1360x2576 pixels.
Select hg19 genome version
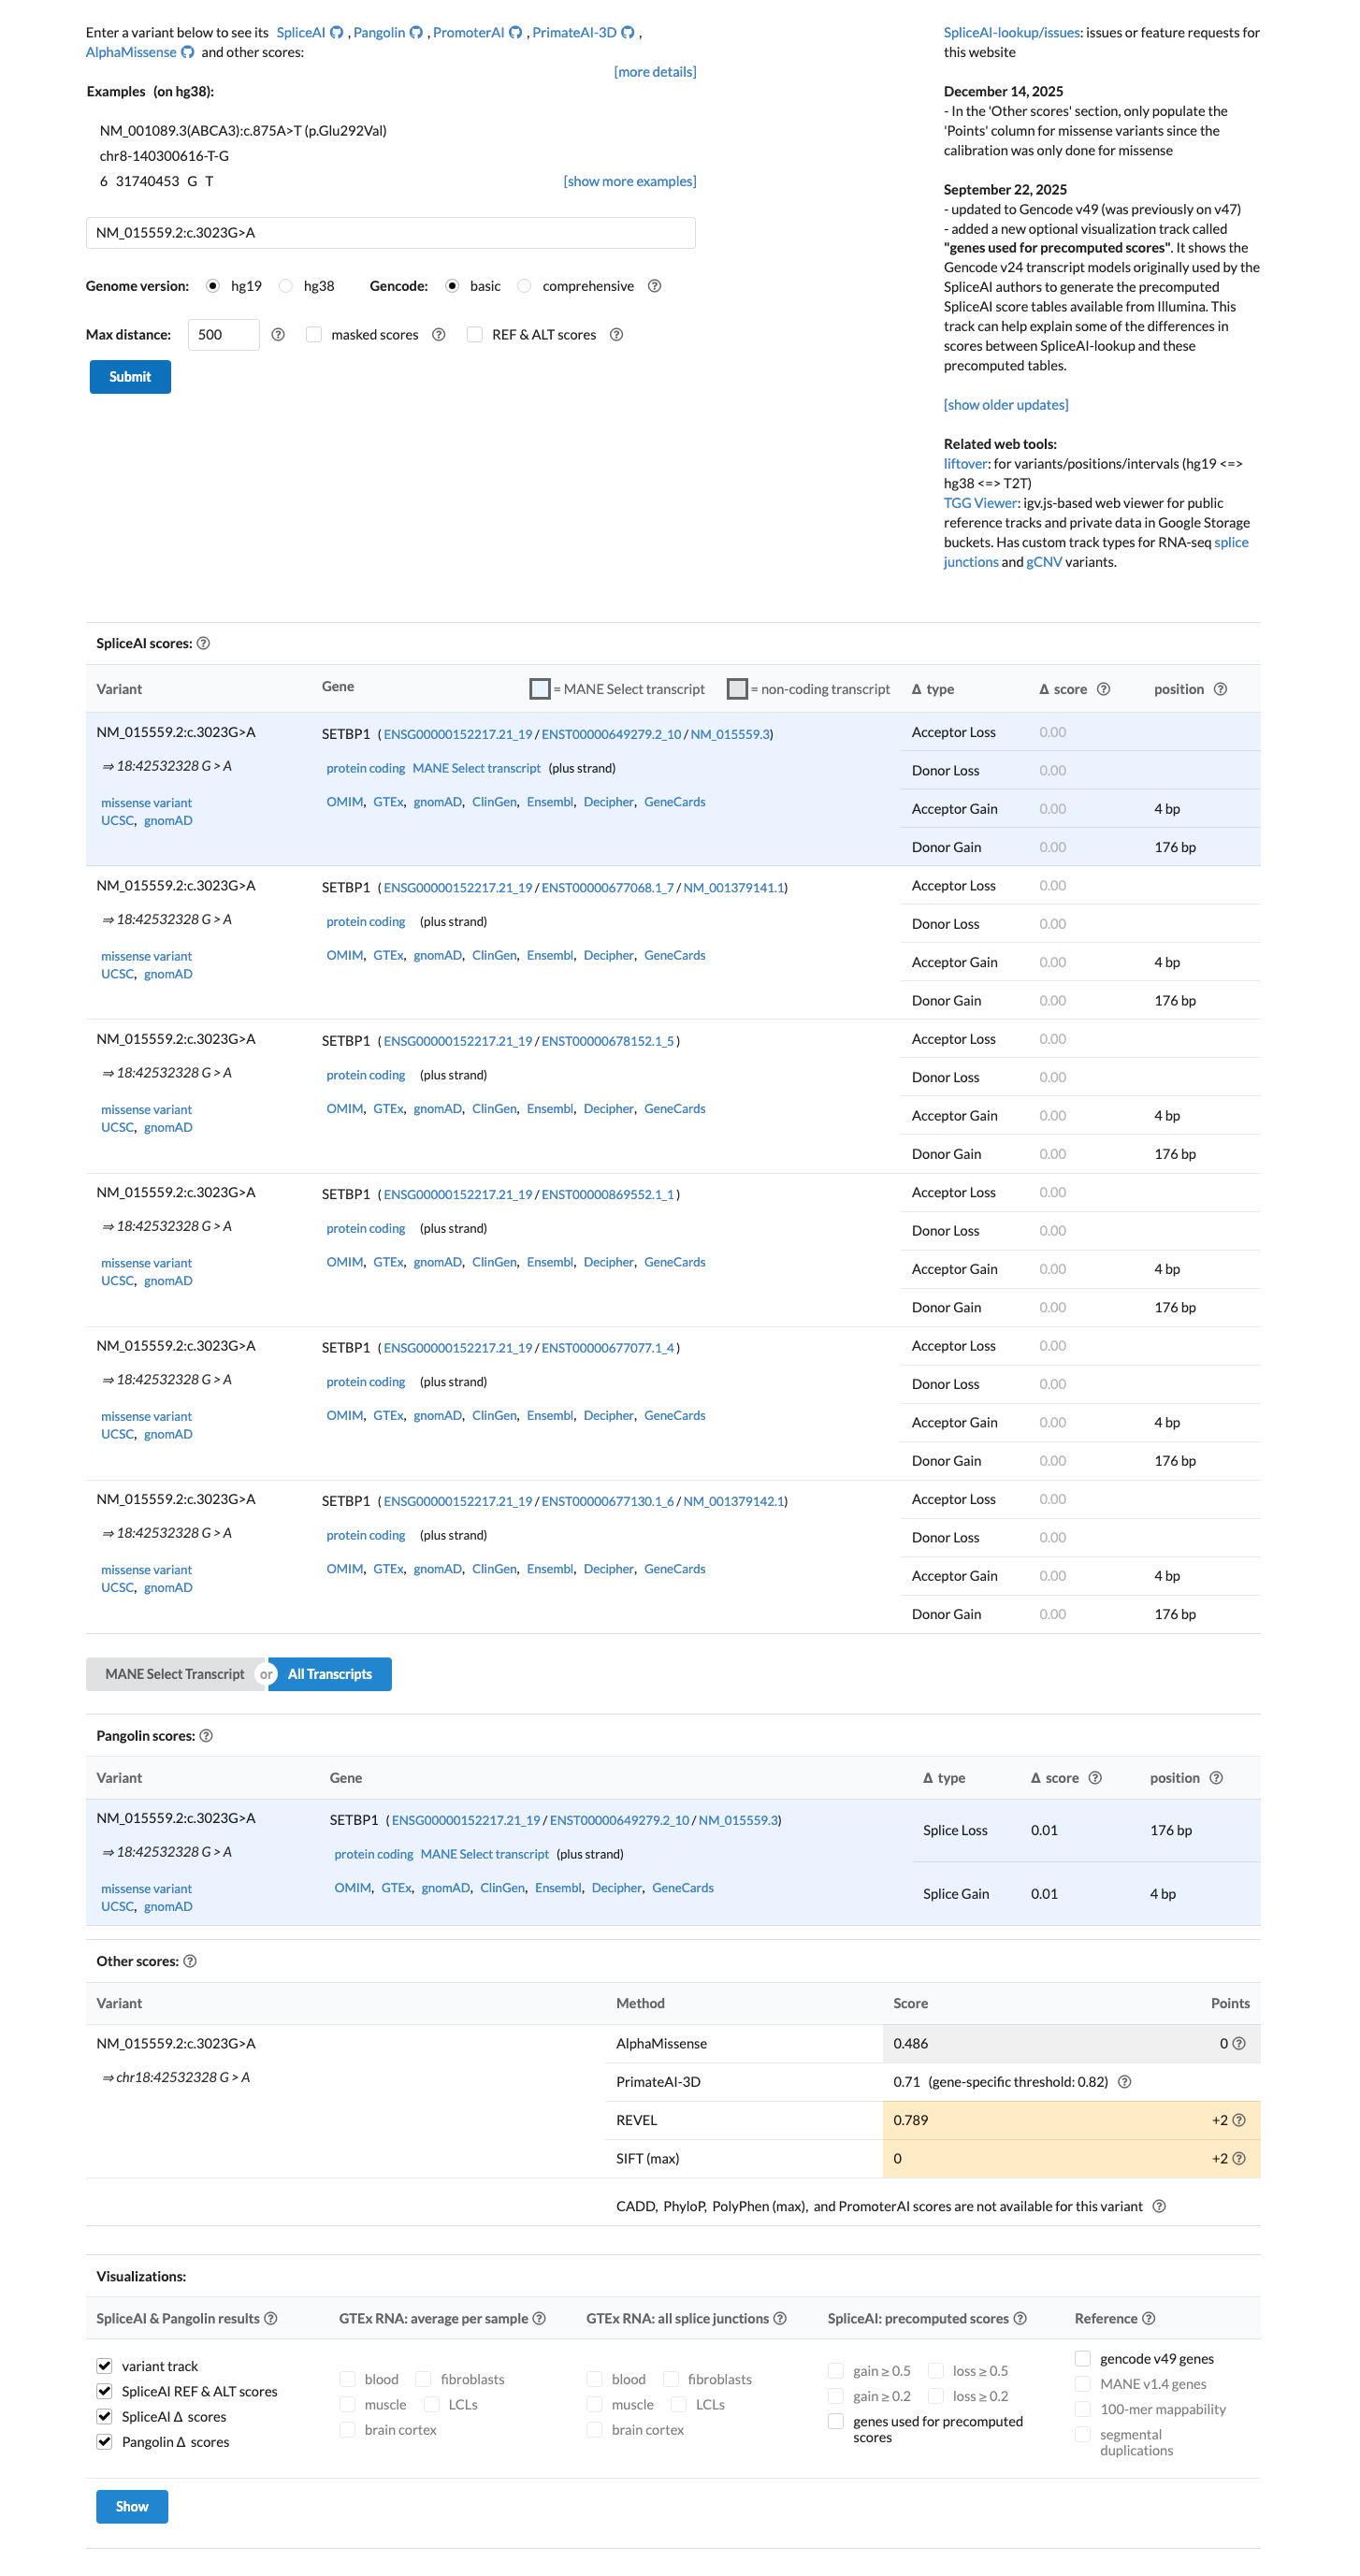pyautogui.click(x=212, y=286)
